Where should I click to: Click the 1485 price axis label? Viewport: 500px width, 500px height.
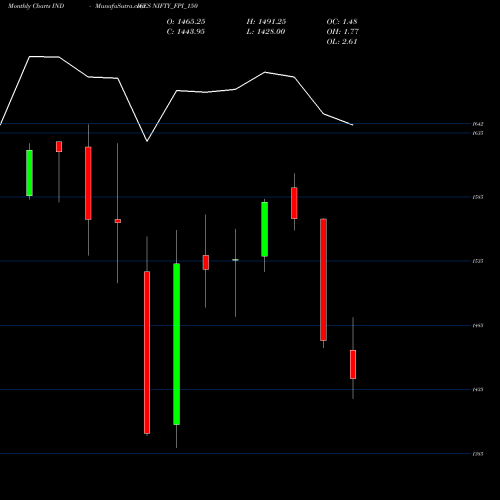[478, 325]
